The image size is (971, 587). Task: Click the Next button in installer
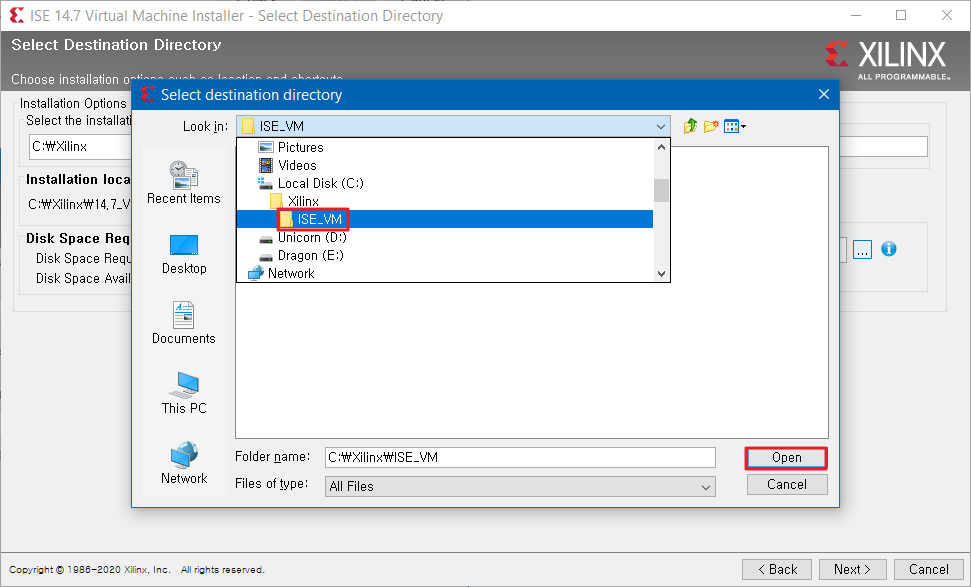tap(852, 569)
